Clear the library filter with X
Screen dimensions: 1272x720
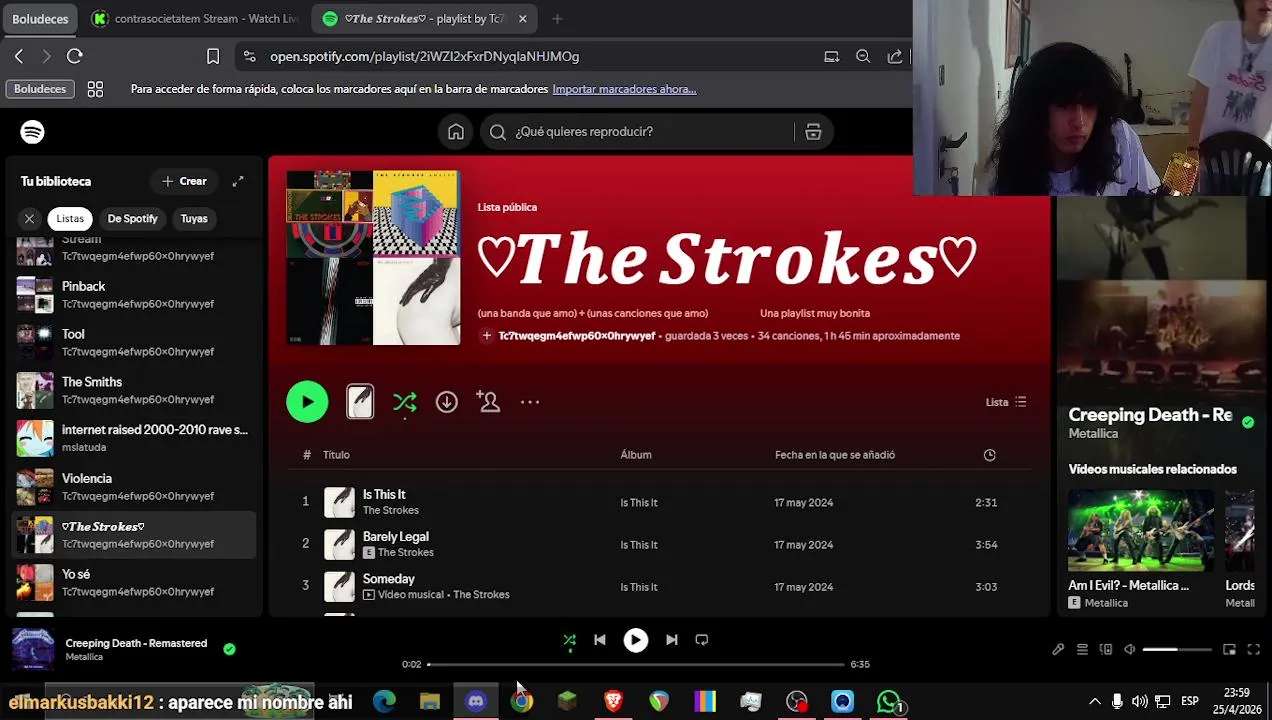pos(29,218)
